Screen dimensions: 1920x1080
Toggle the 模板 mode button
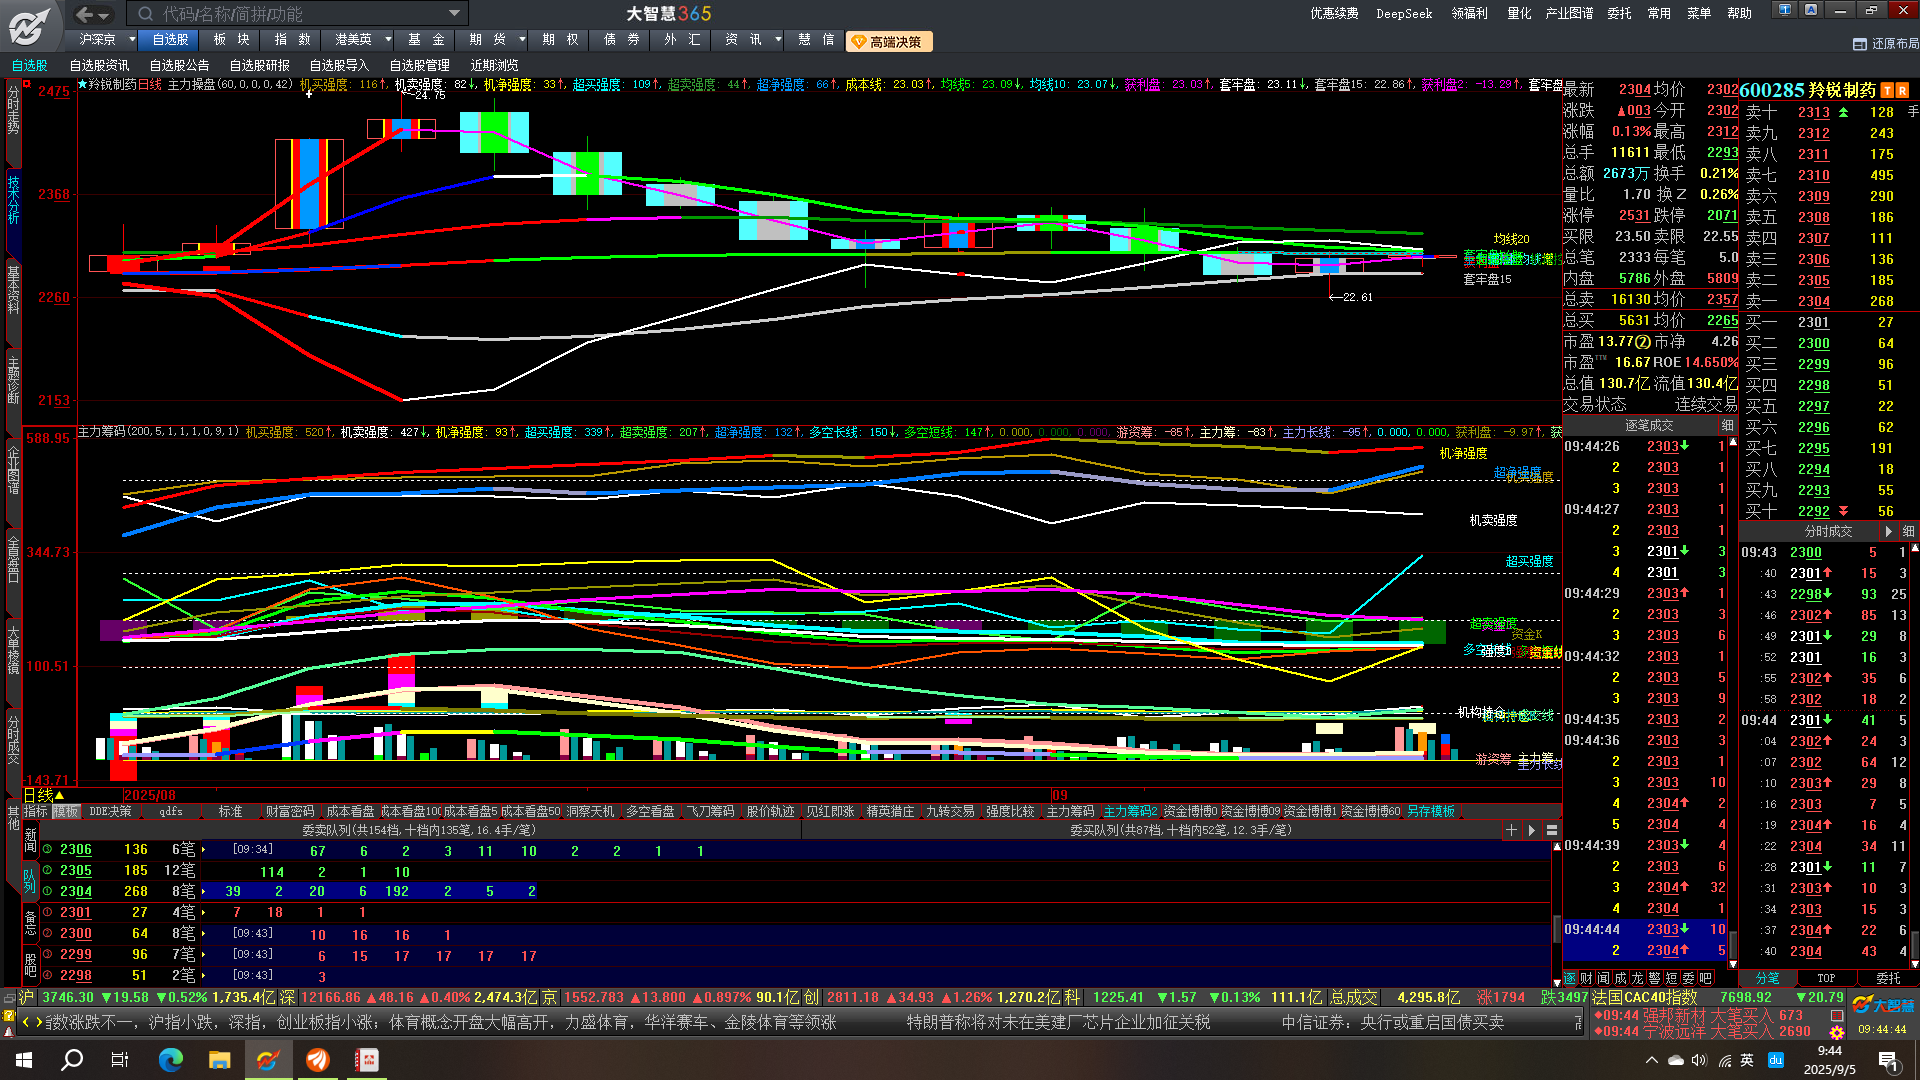pyautogui.click(x=66, y=812)
